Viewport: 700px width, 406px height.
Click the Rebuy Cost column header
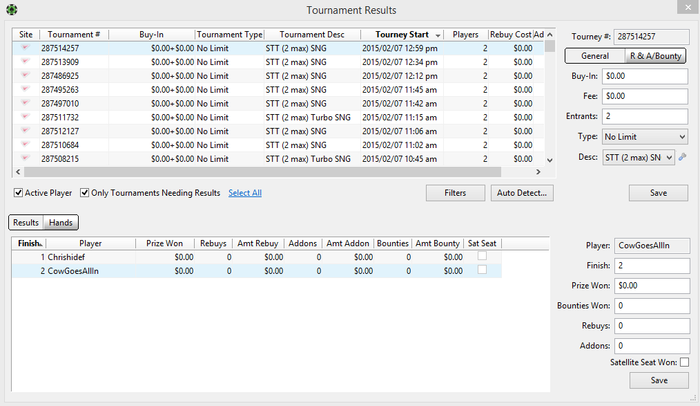point(510,34)
